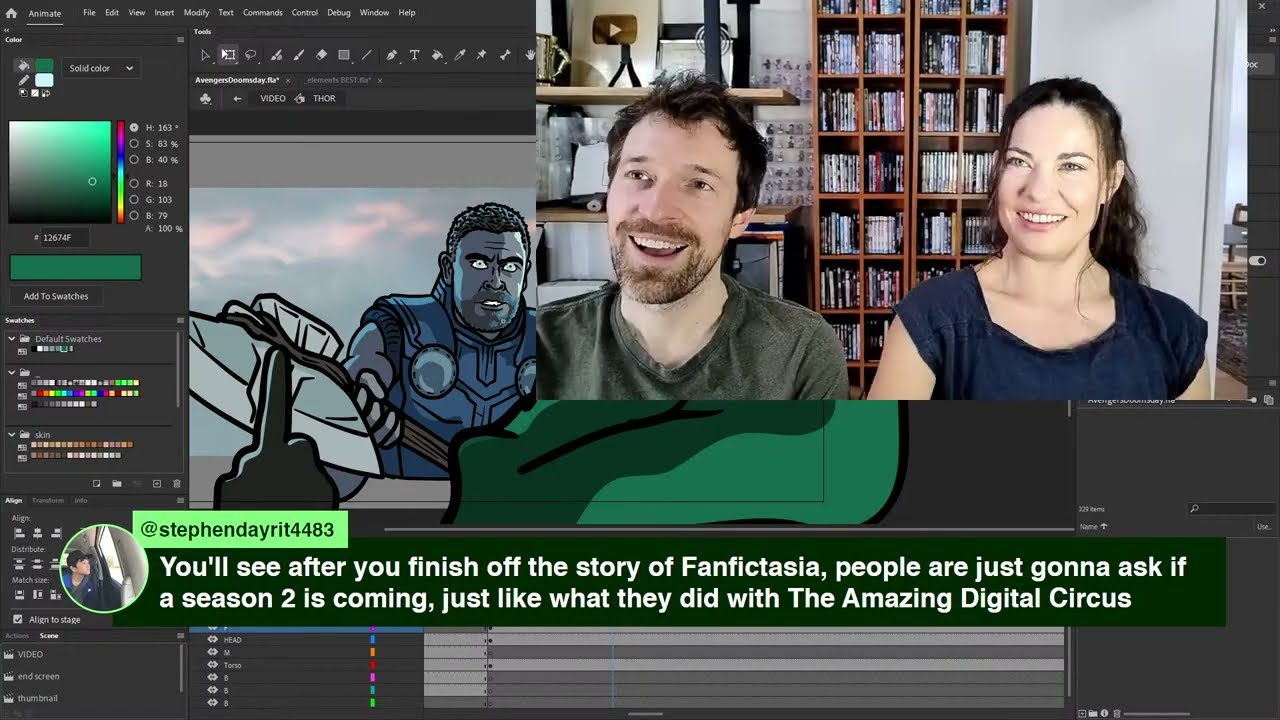Select the R red radio button

(x=134, y=184)
